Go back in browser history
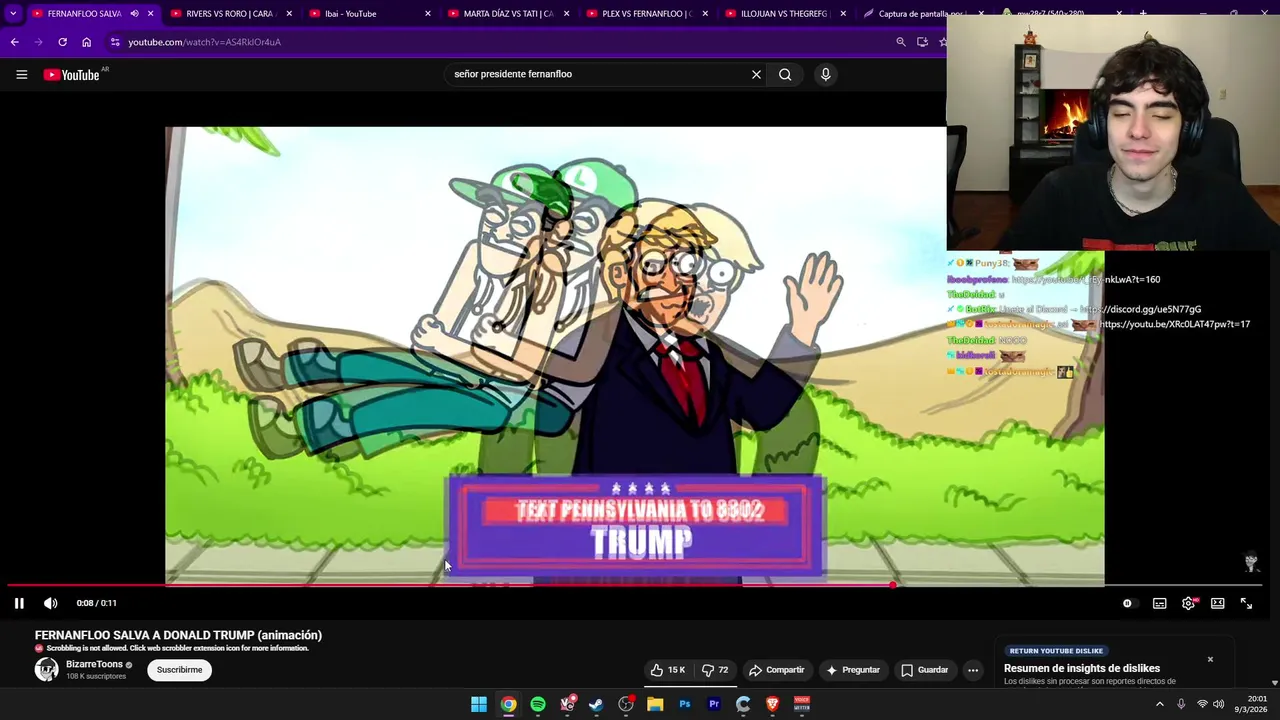 (14, 42)
